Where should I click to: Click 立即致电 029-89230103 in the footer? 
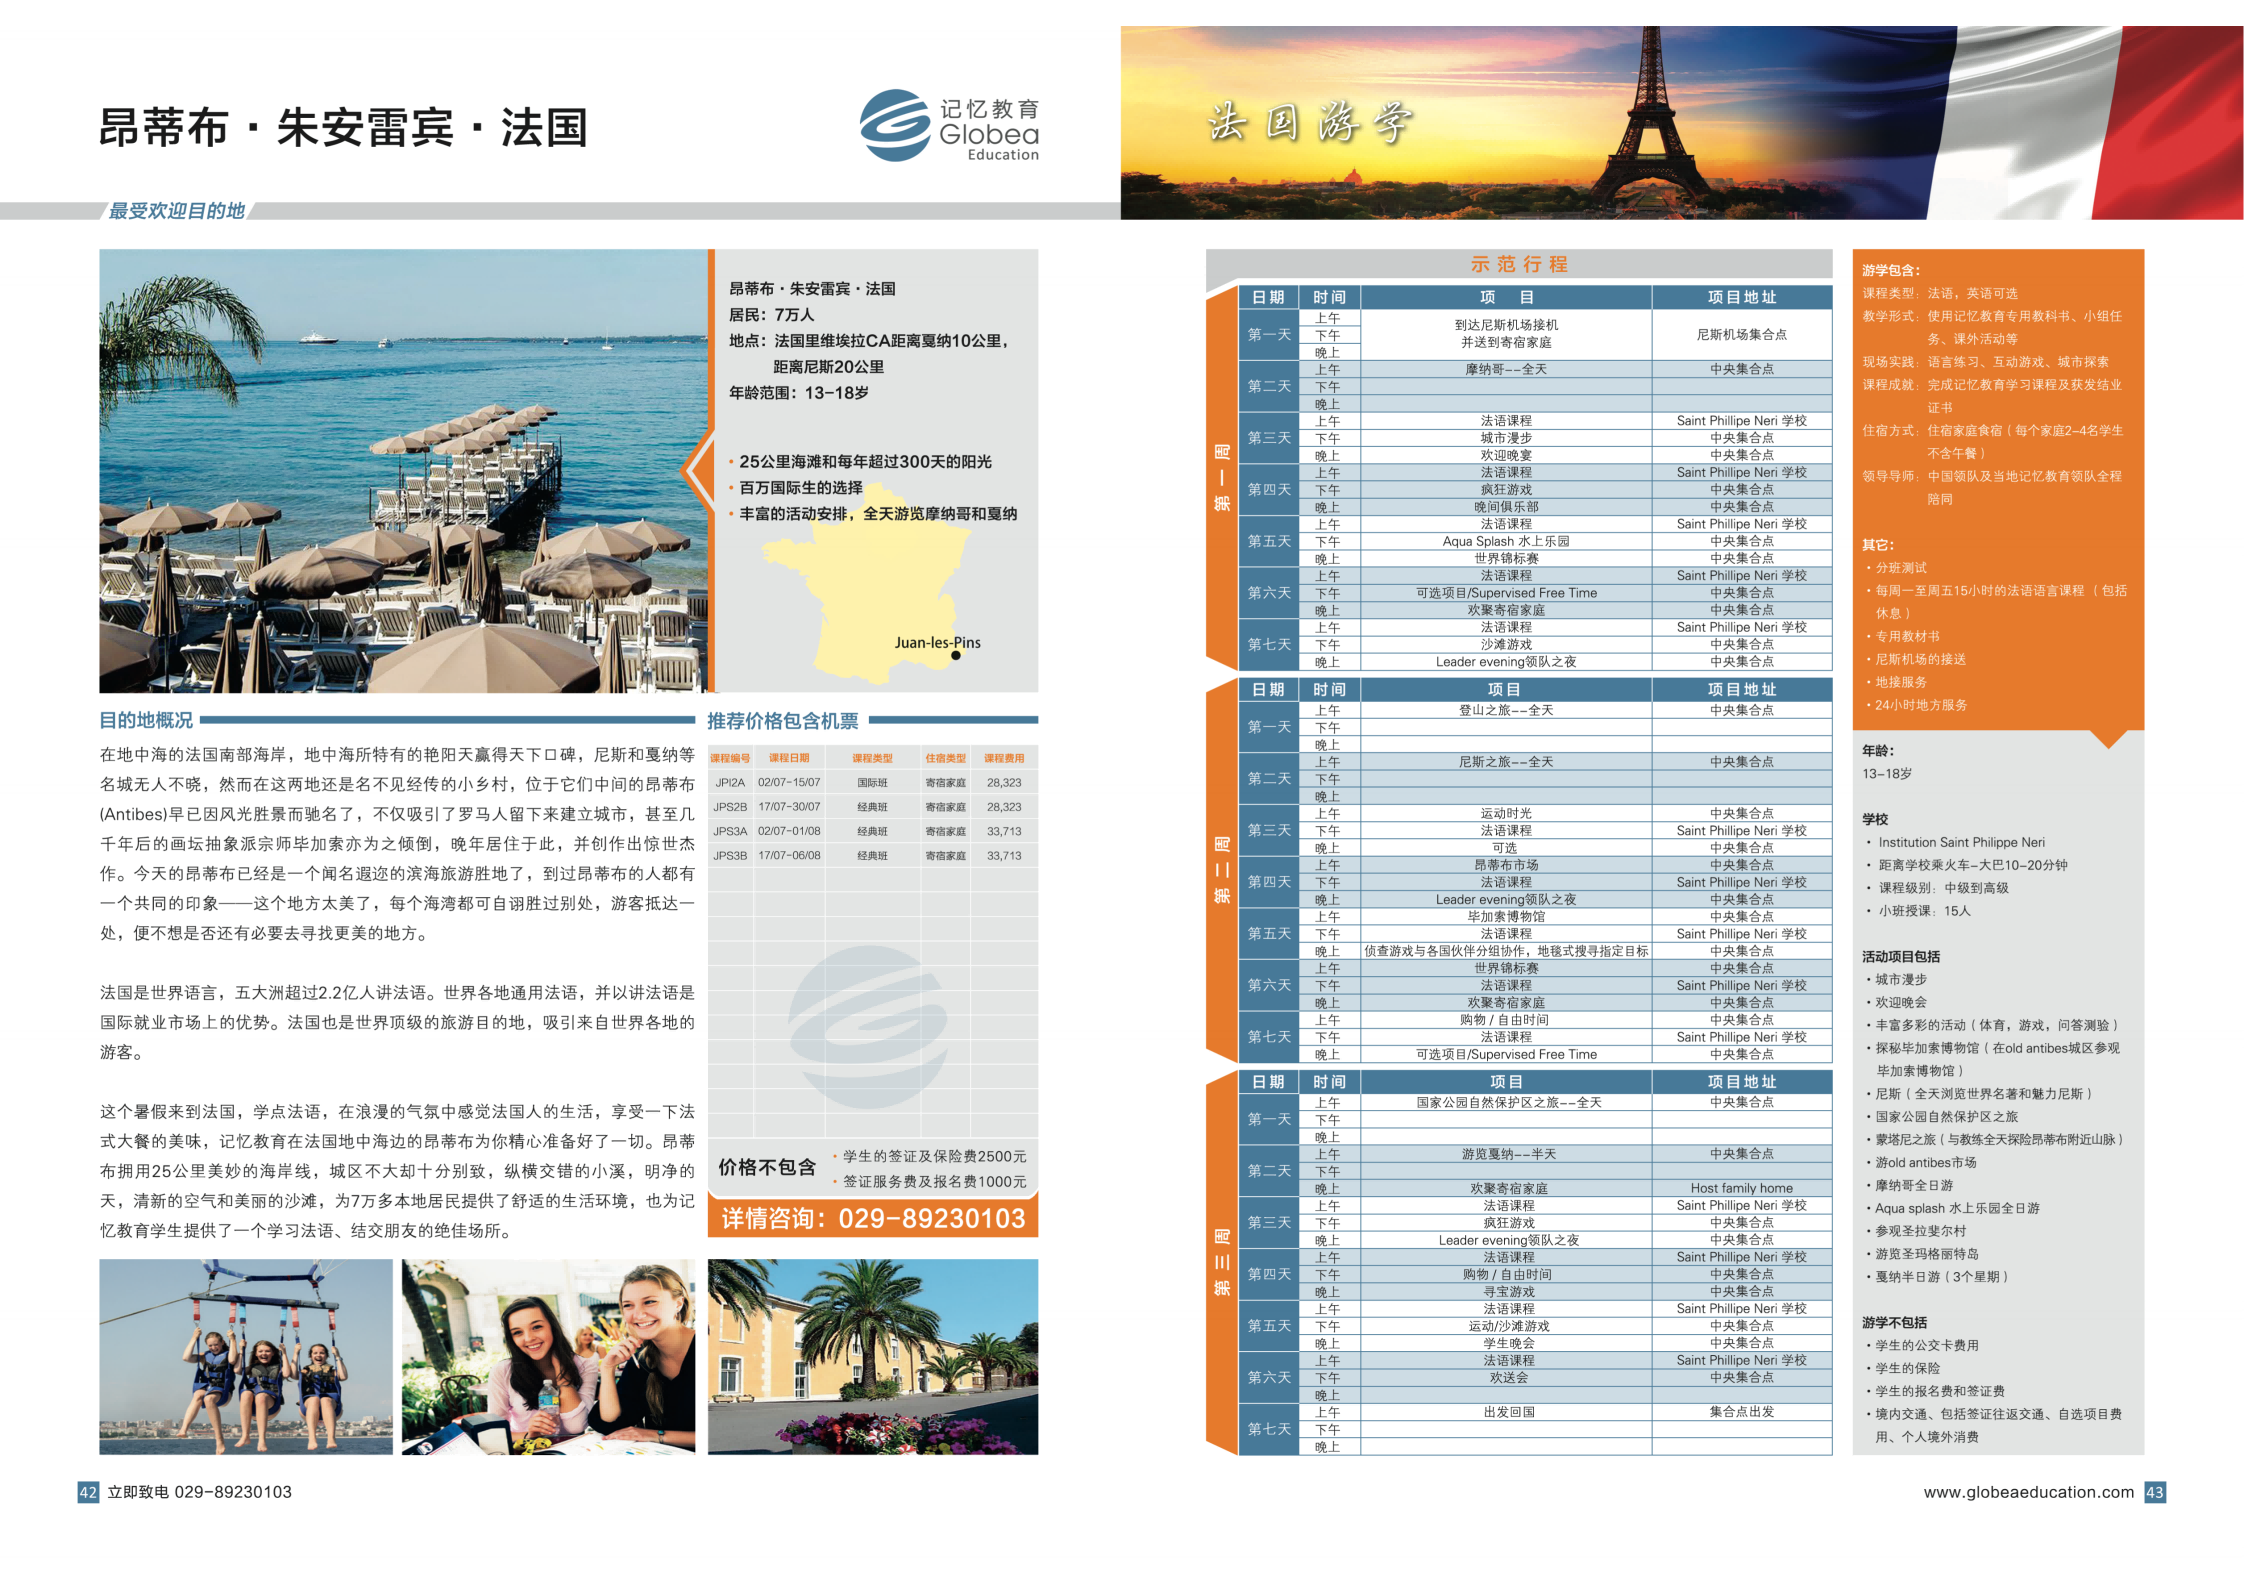tap(200, 1492)
